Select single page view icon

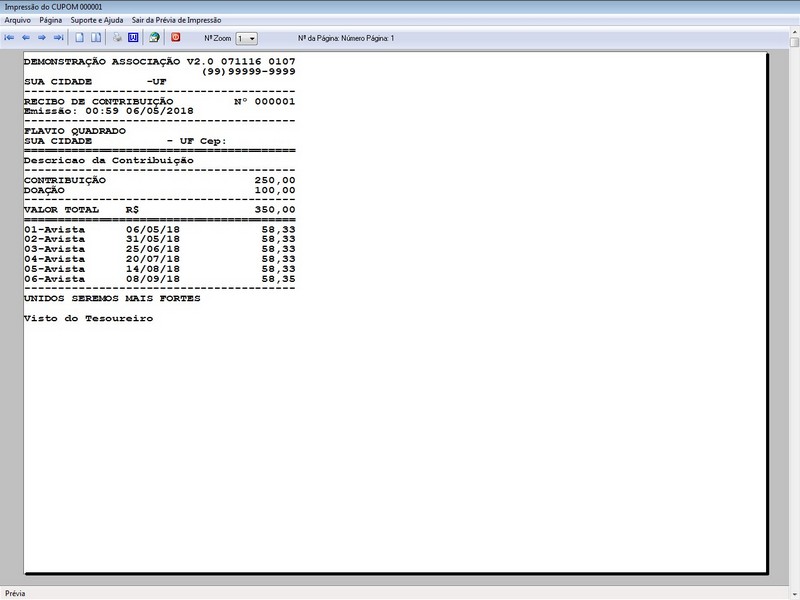pos(80,38)
